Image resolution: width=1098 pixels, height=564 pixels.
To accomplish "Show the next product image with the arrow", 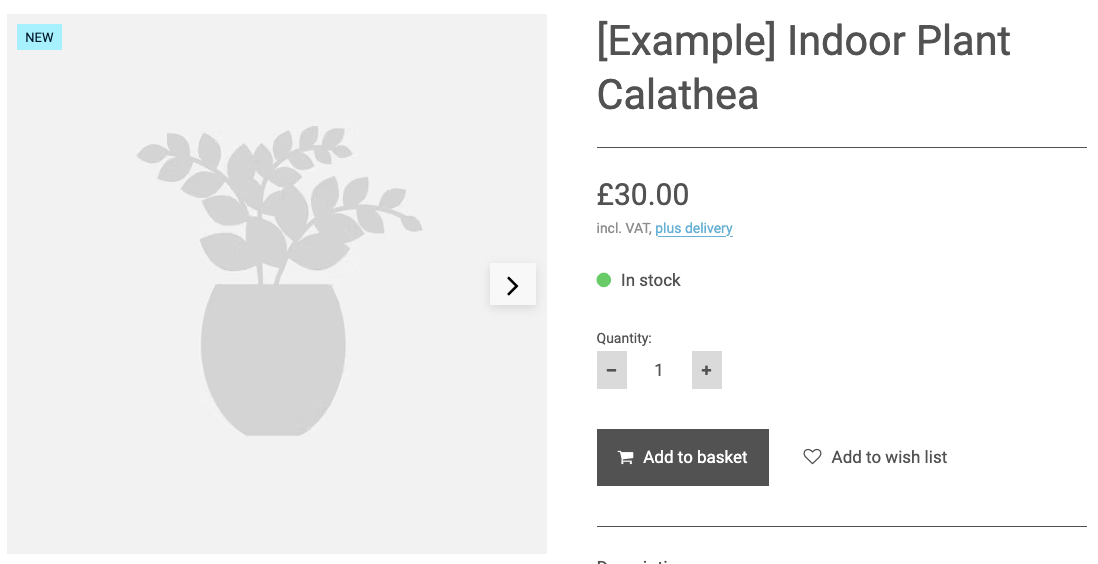I will [513, 285].
